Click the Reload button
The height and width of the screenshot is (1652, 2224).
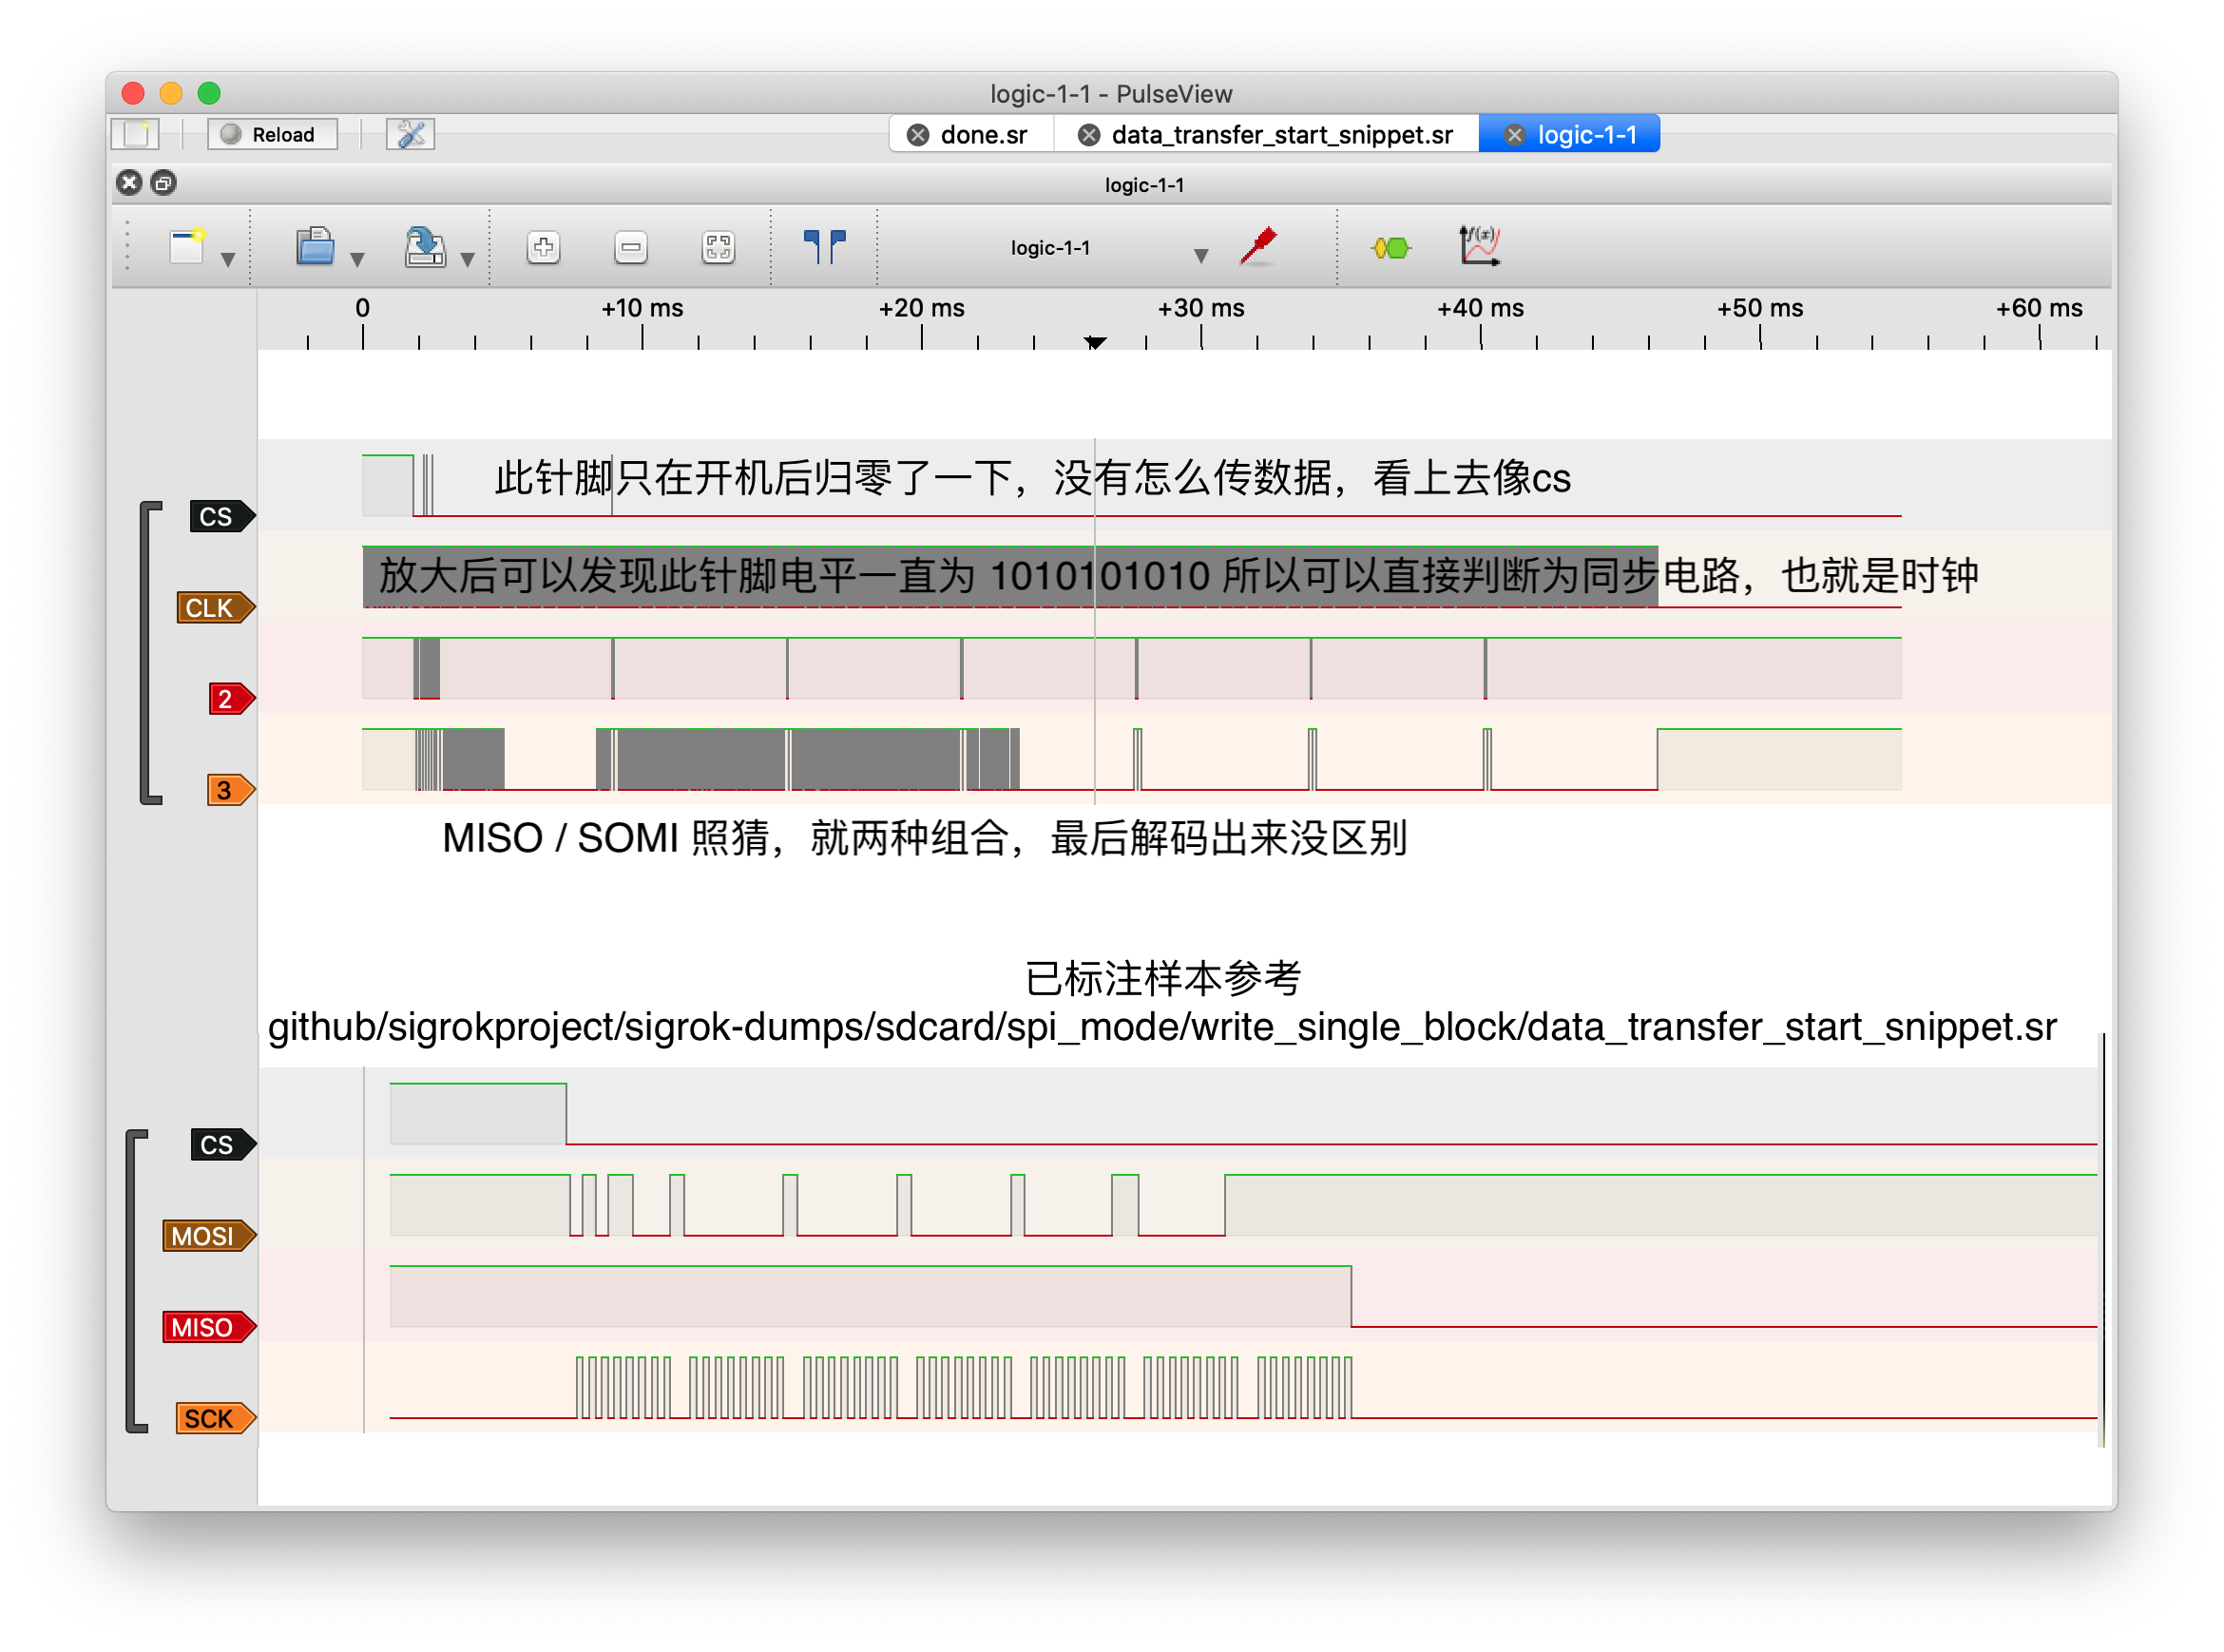(x=272, y=134)
